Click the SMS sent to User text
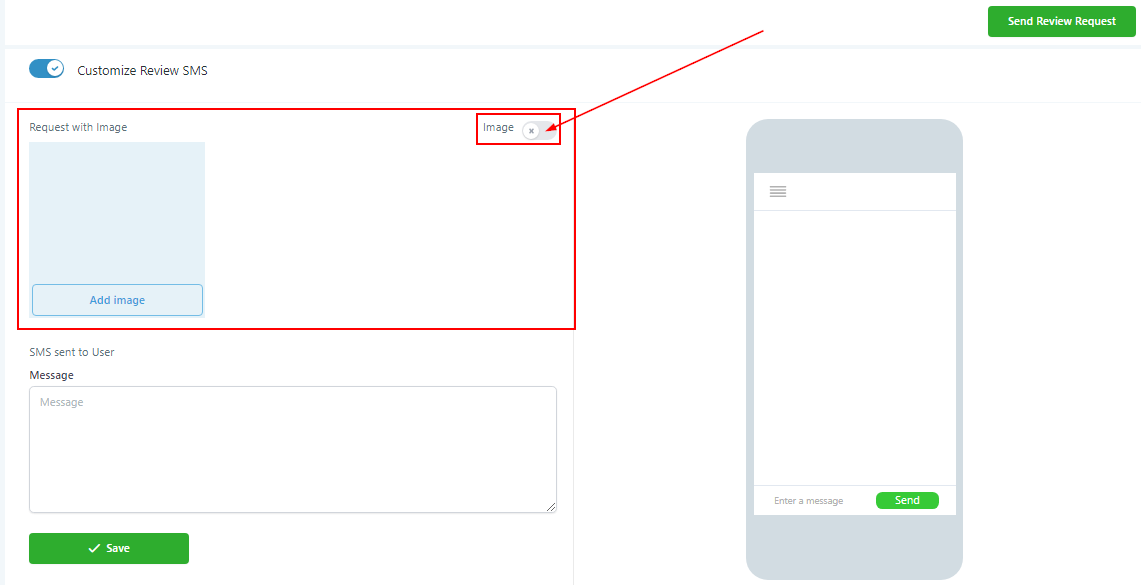Image resolution: width=1141 pixels, height=585 pixels. [72, 352]
